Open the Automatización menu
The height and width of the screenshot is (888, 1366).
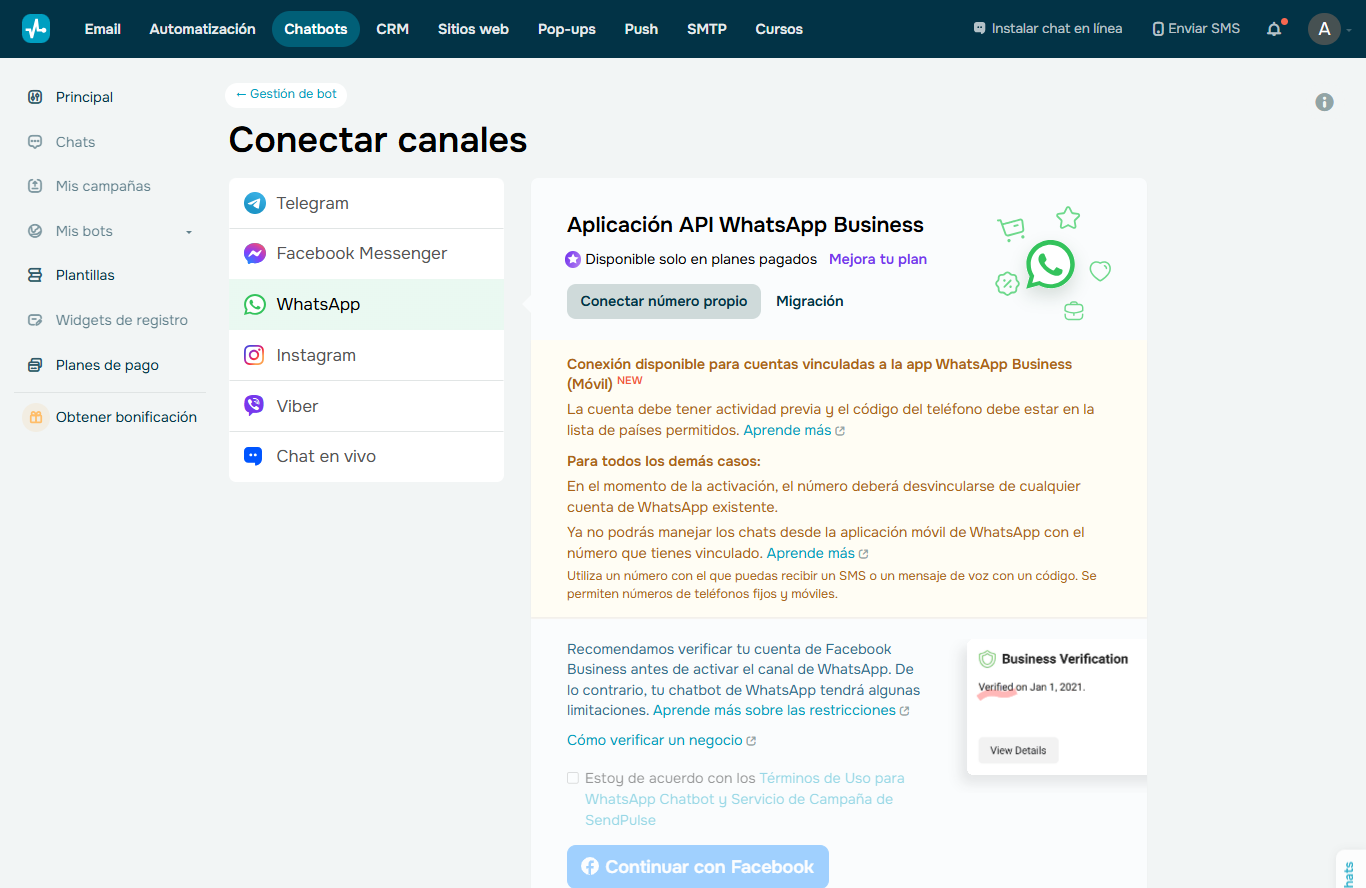[202, 29]
